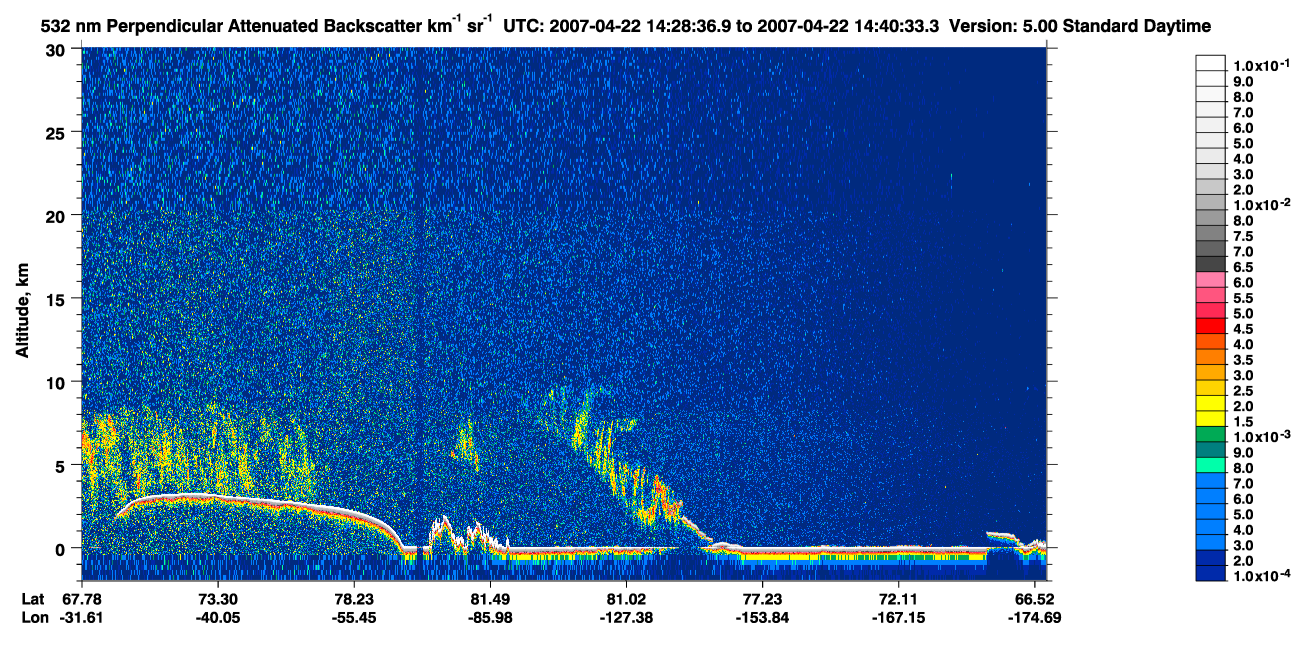This screenshot has height=667, width=1300.
Task: Click longitude value -167.15
Action: pyautogui.click(x=898, y=617)
